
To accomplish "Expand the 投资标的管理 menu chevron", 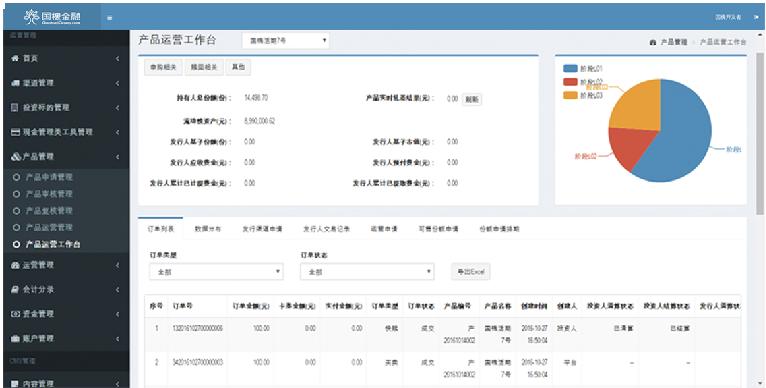I will point(118,108).
